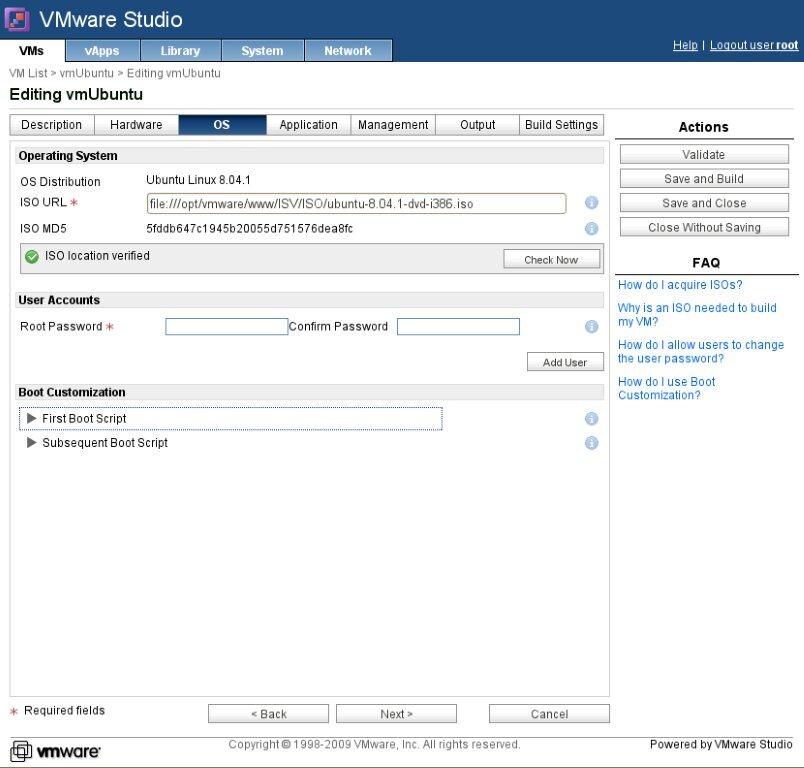Click the Cancel button
Image resolution: width=804 pixels, height=768 pixels.
tap(549, 714)
